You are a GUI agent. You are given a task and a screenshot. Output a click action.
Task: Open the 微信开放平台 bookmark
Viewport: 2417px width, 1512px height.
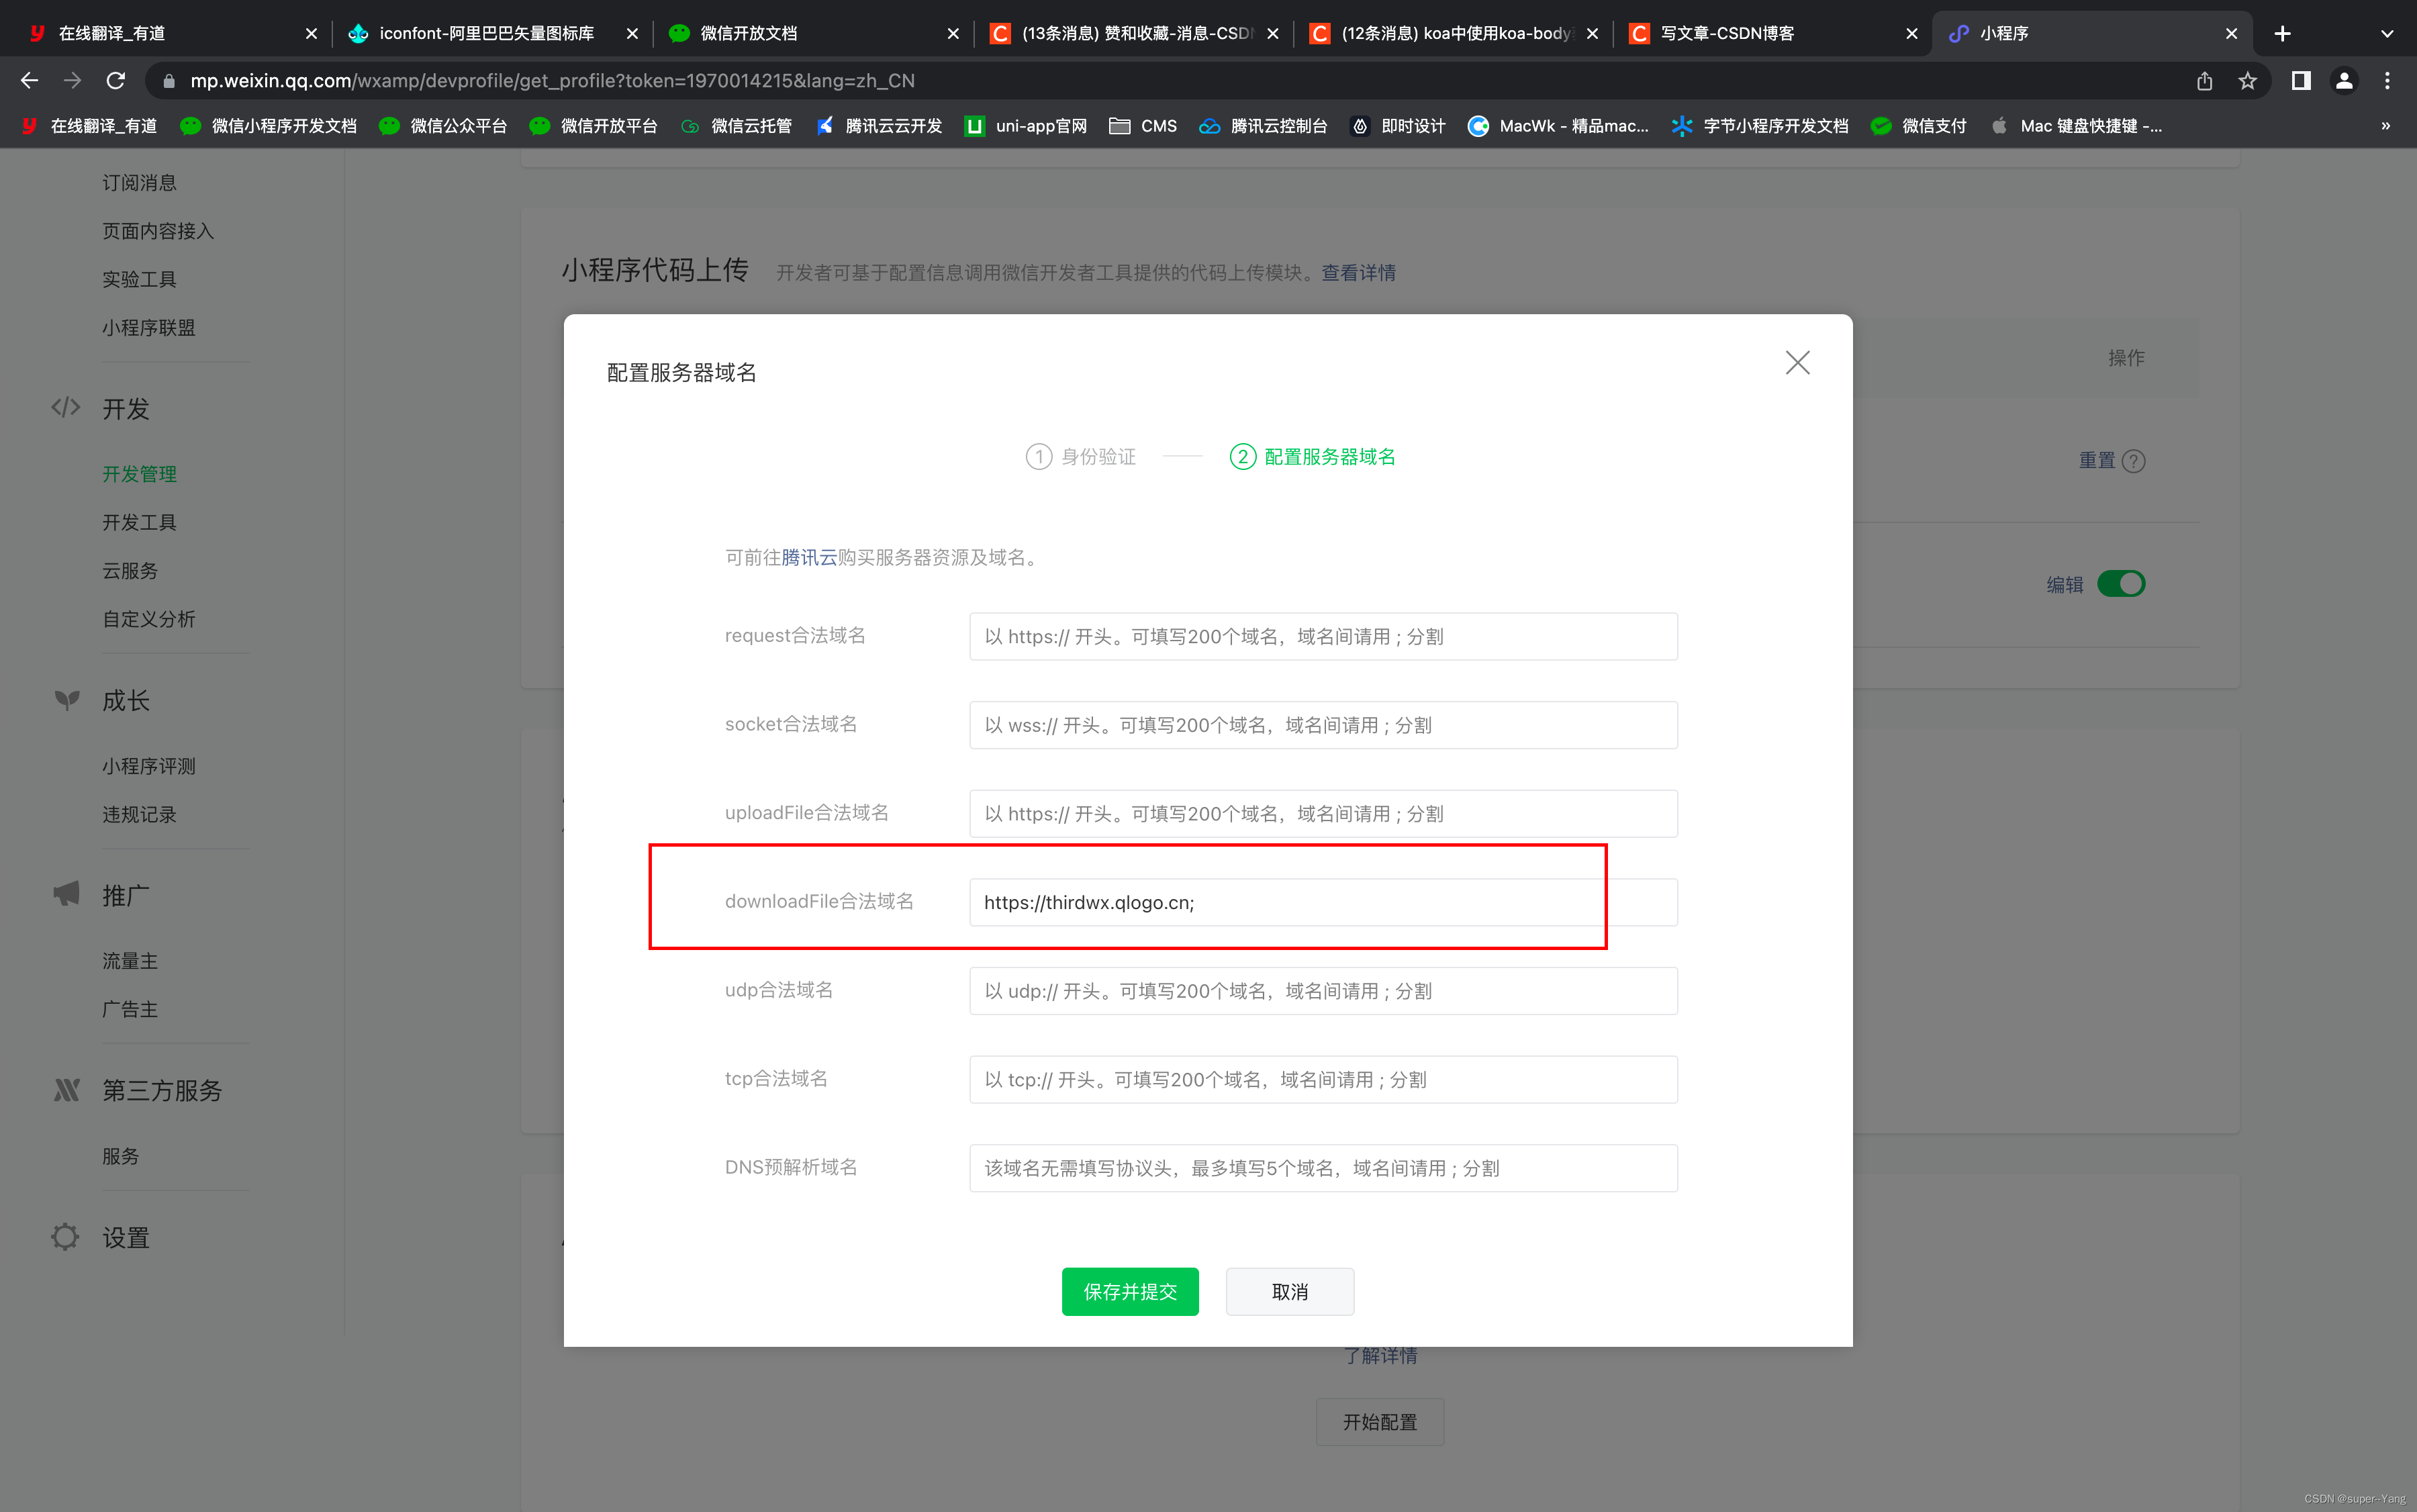point(593,126)
